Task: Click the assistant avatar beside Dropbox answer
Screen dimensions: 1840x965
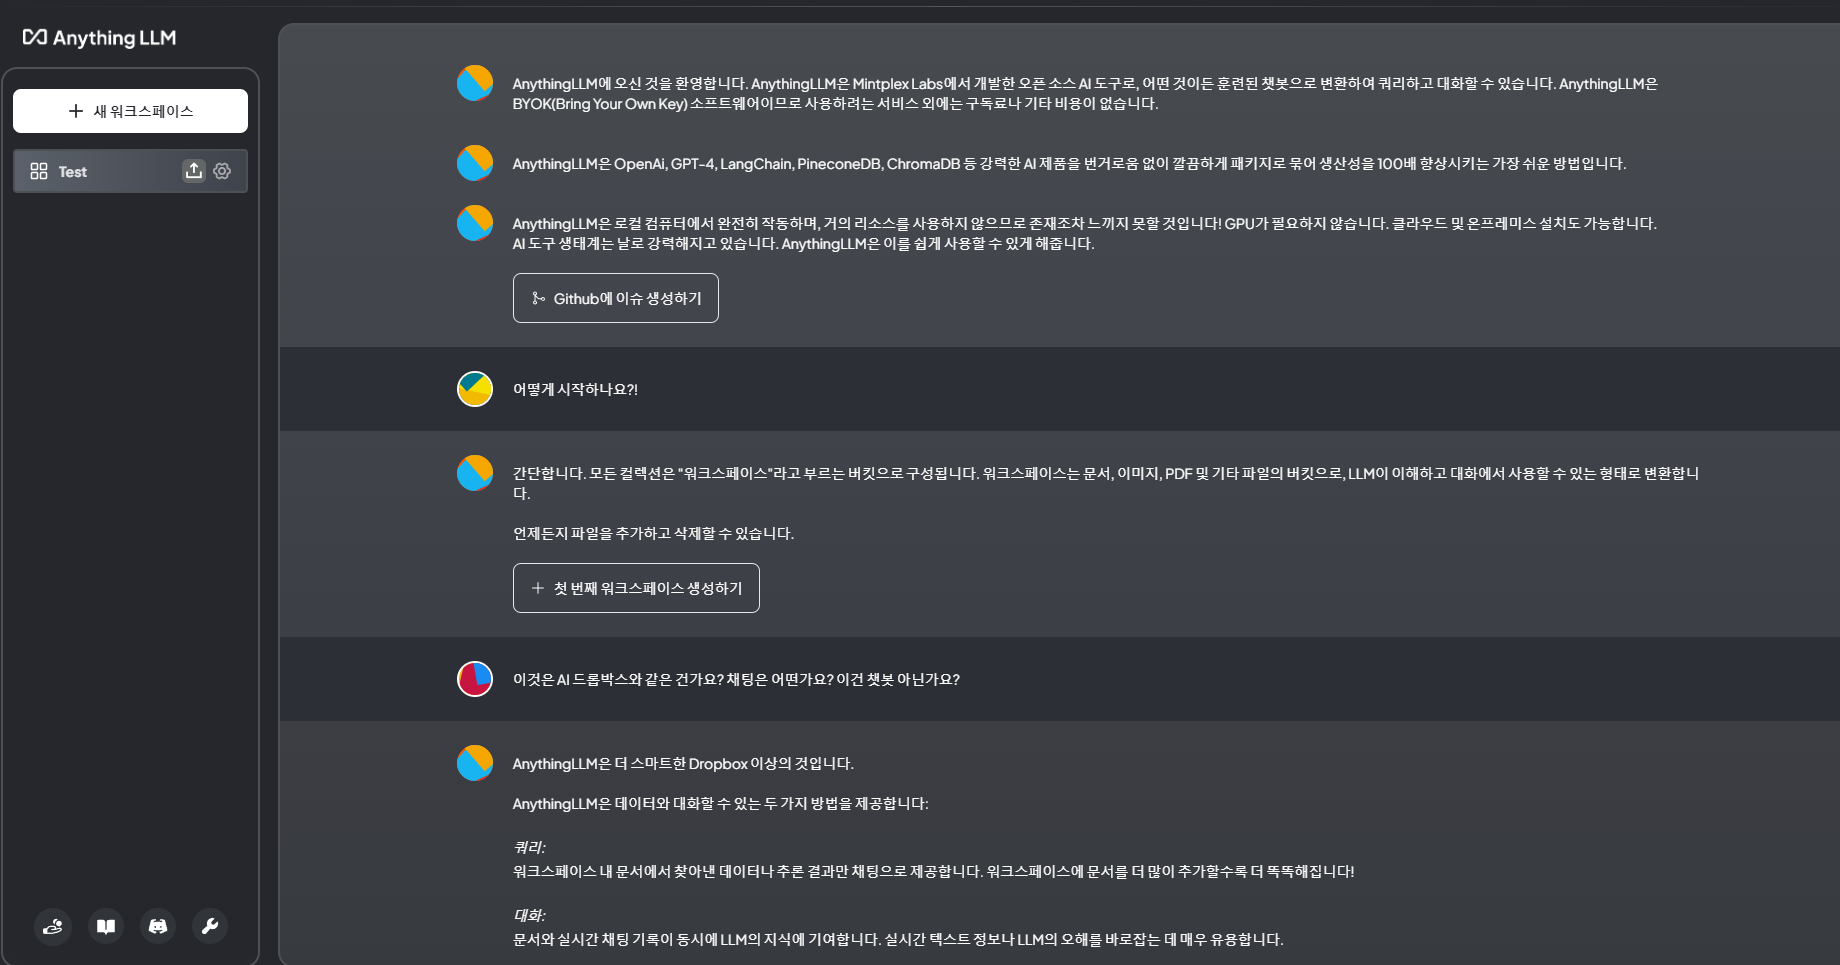Action: (x=475, y=763)
